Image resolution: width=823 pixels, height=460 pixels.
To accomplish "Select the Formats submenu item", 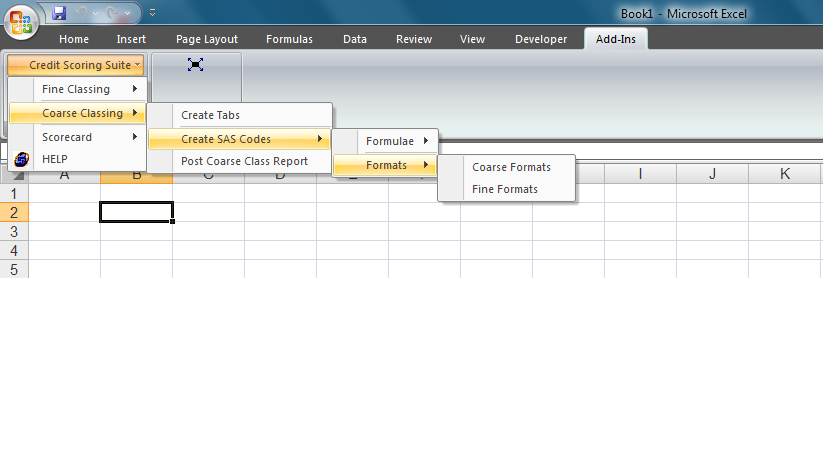I will (x=385, y=165).
